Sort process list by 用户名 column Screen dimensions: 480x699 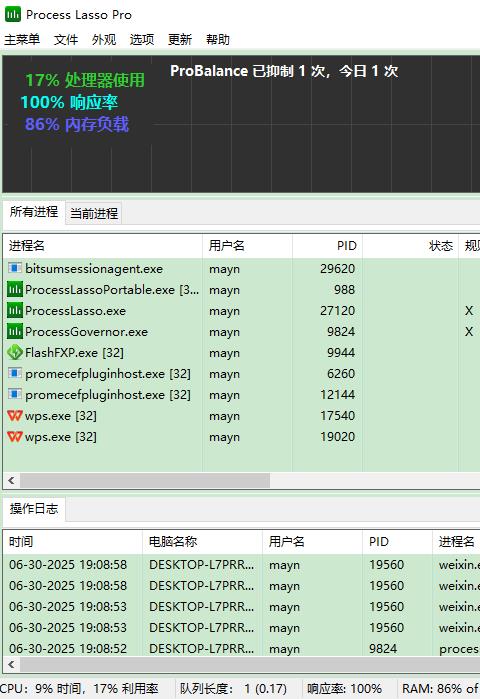(247, 246)
